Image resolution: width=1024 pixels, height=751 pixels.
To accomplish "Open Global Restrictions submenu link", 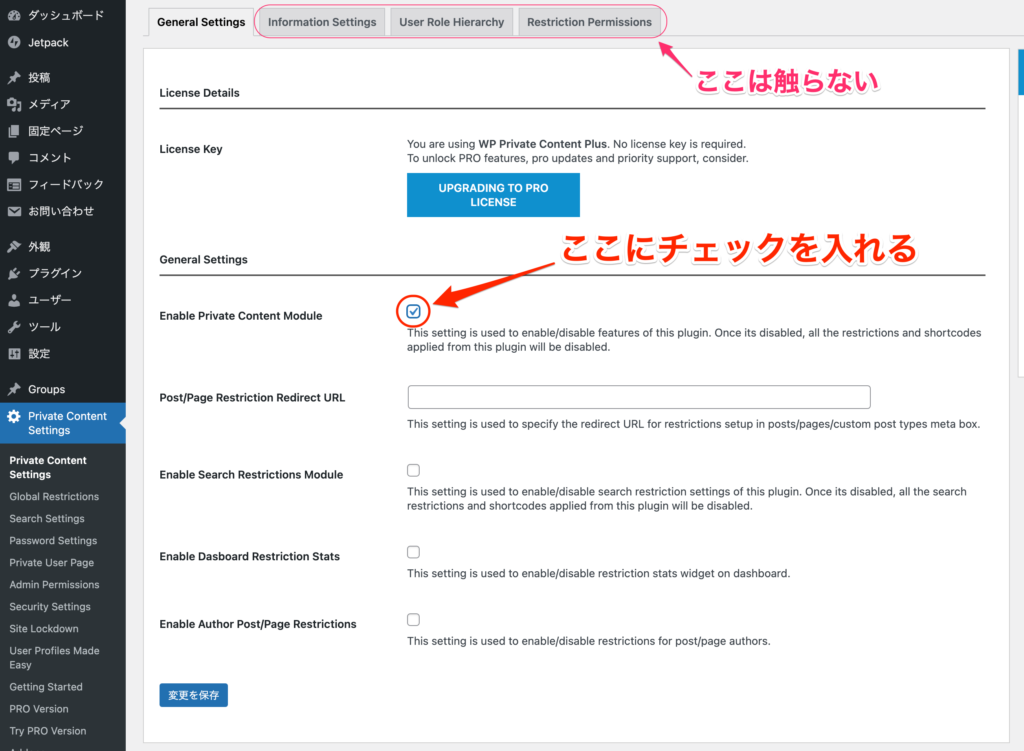I will point(54,496).
